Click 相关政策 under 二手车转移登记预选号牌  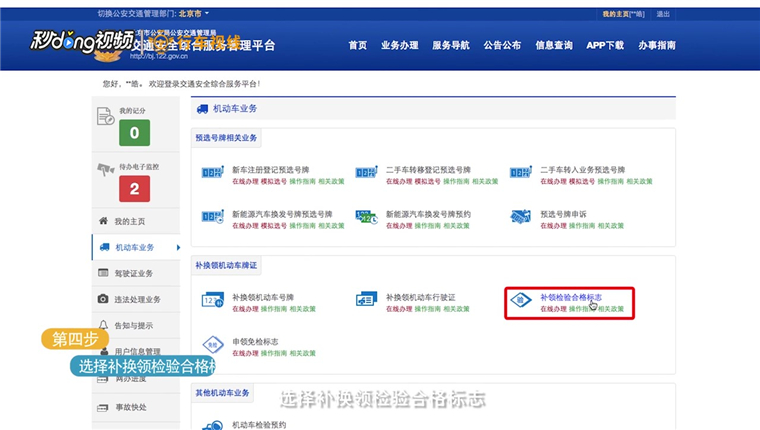point(485,181)
